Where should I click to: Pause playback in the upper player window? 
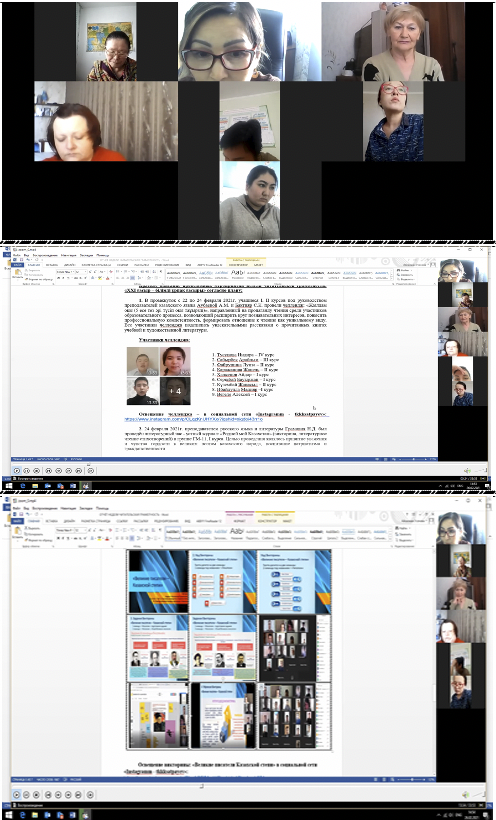tap(27, 471)
